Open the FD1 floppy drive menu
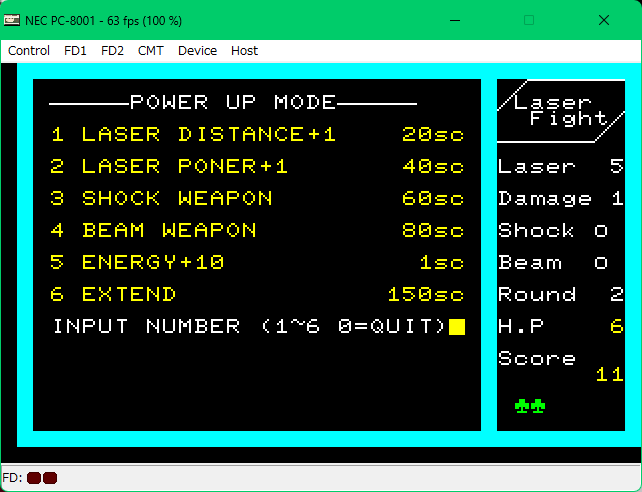The height and width of the screenshot is (492, 642). pyautogui.click(x=75, y=50)
